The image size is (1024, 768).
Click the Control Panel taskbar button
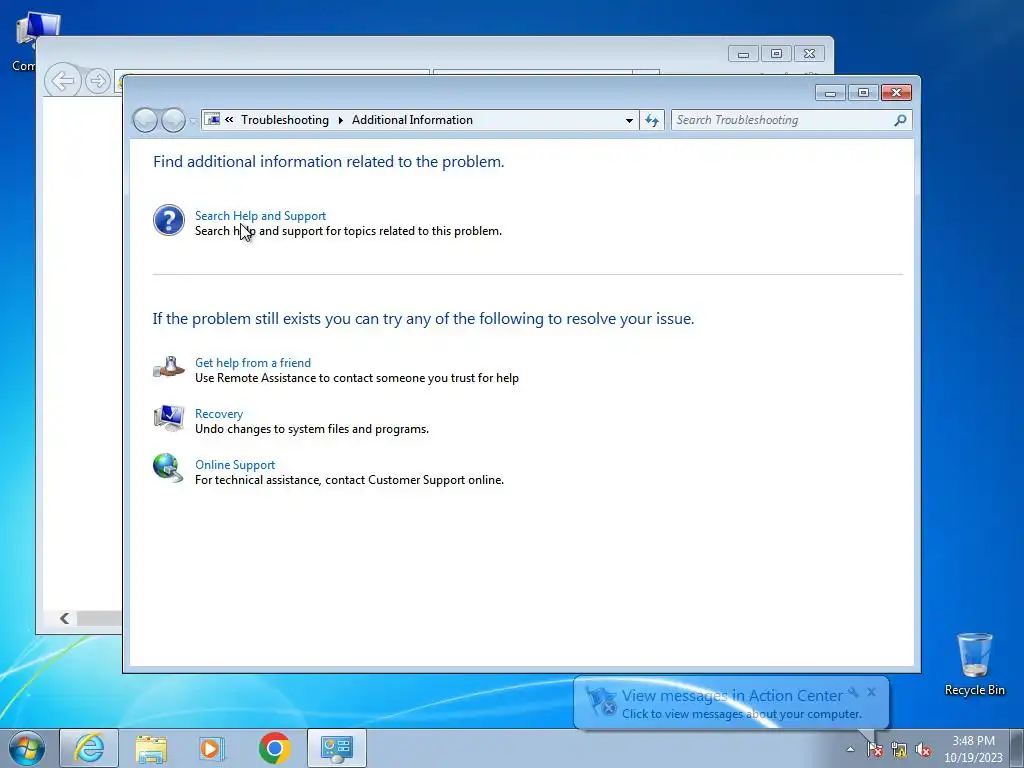coord(337,748)
